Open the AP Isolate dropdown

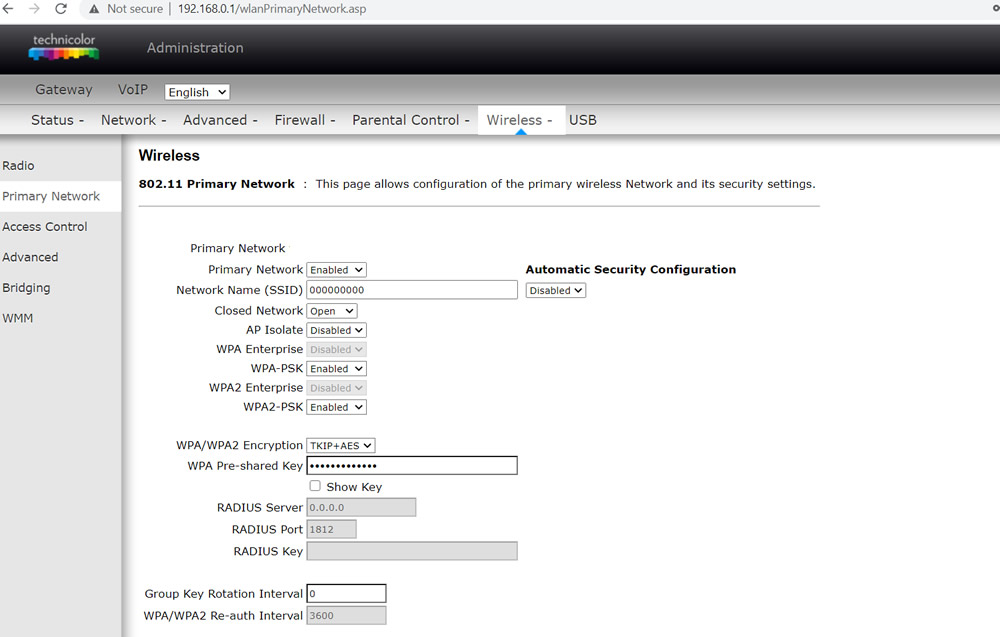[x=337, y=330]
